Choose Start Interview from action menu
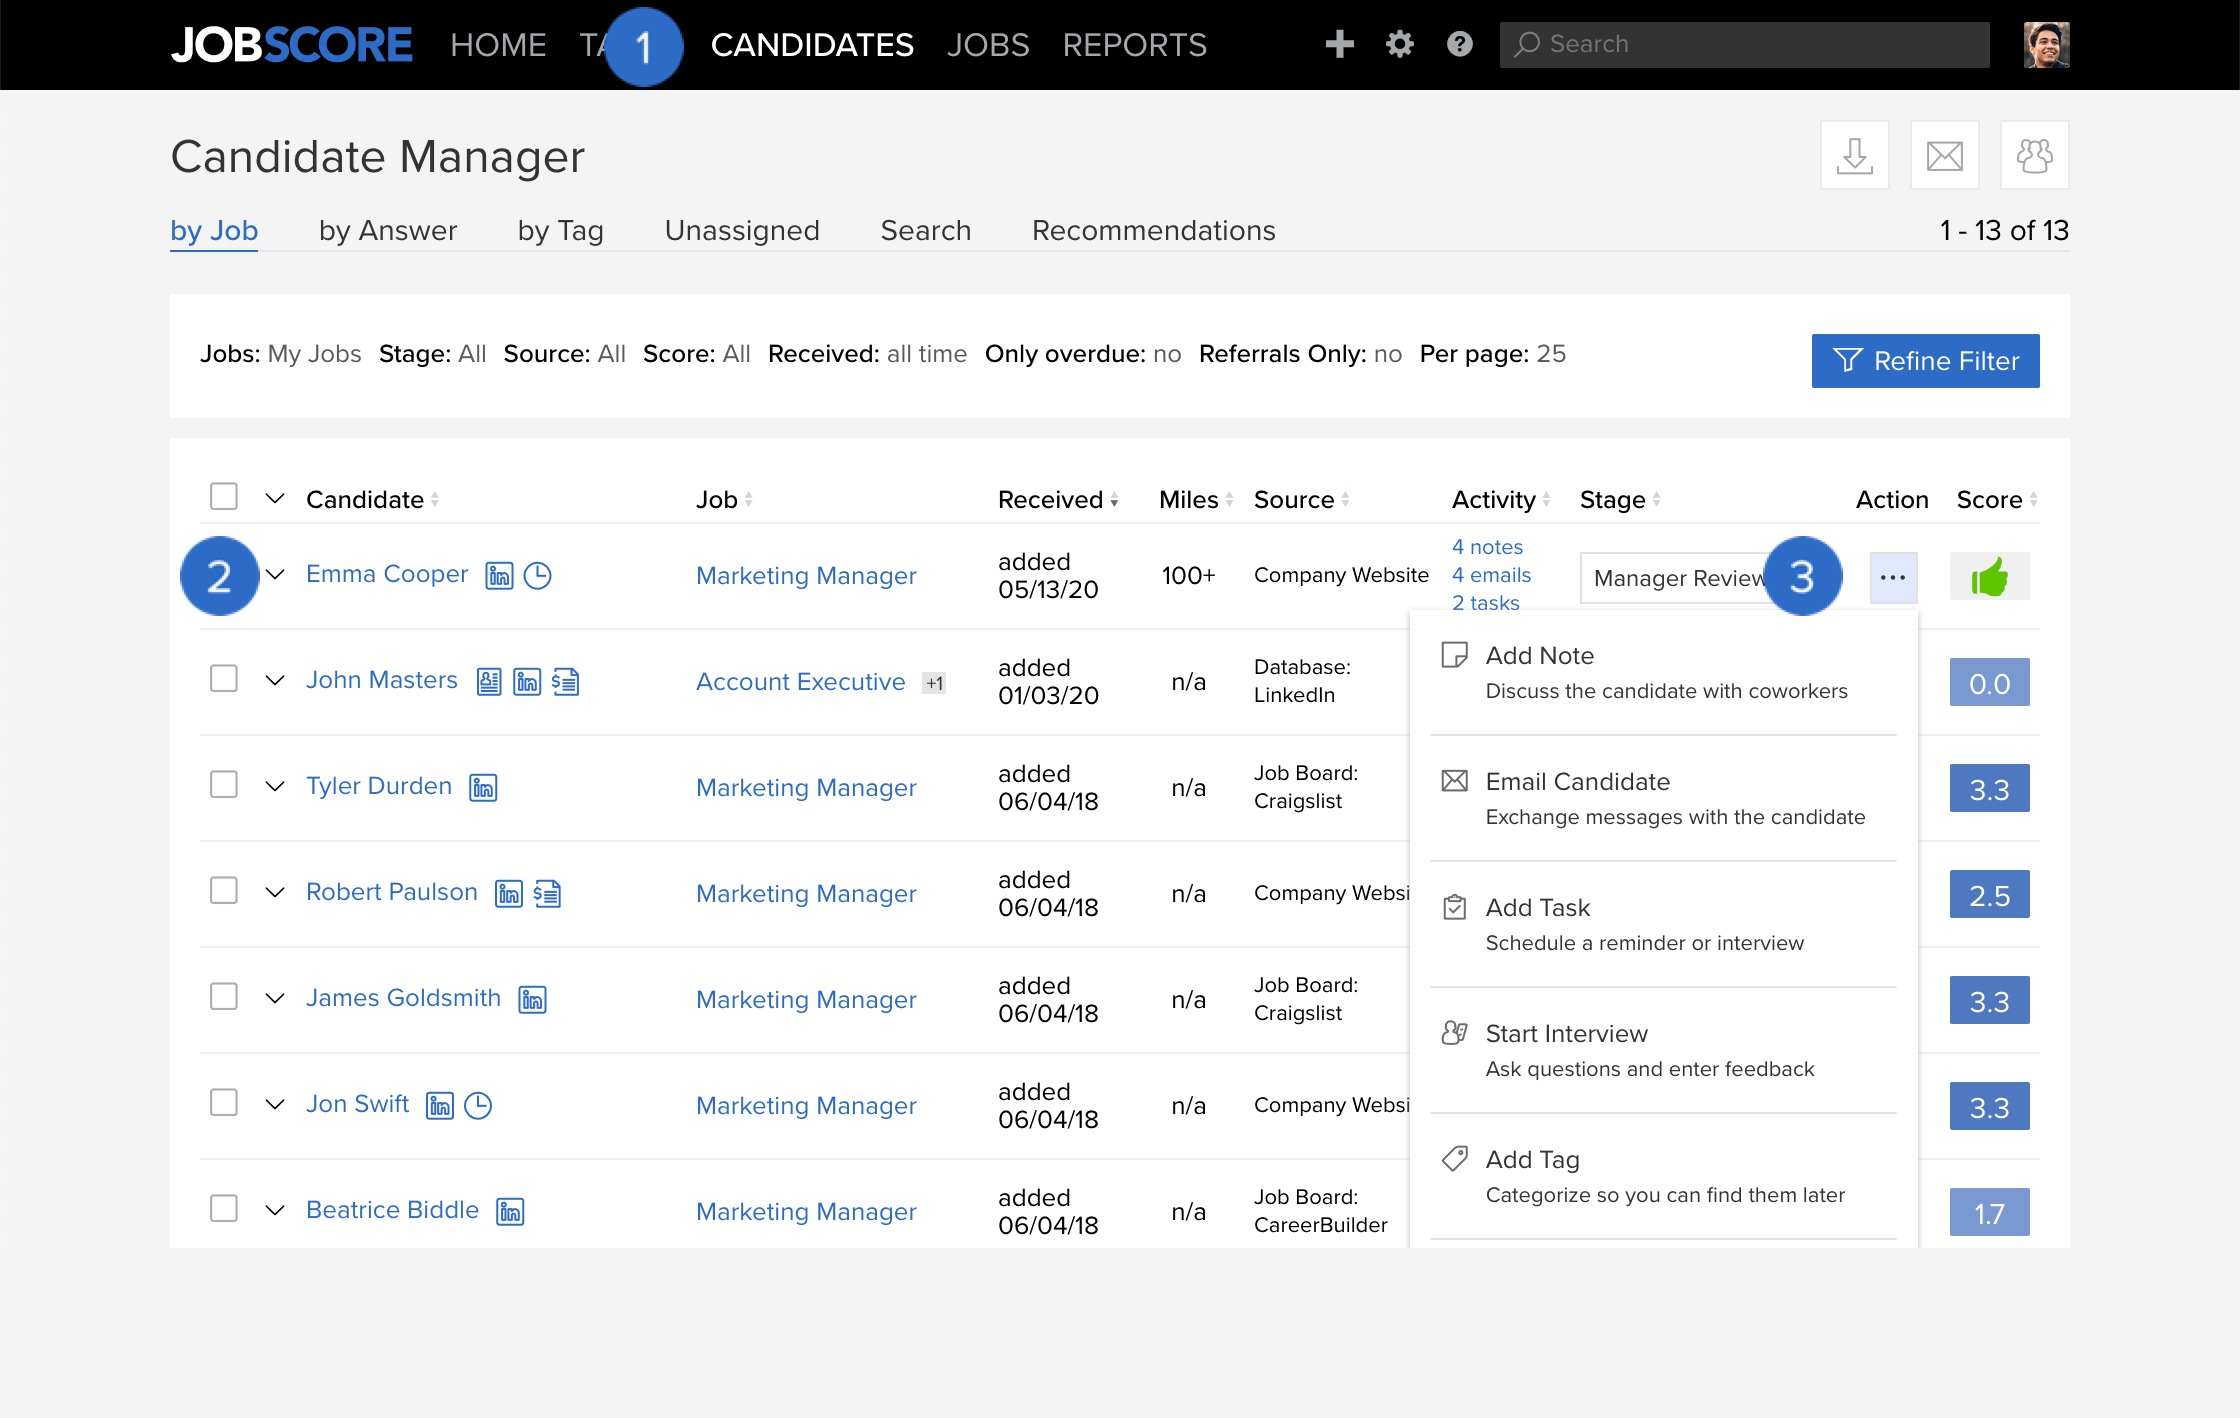 pyautogui.click(x=1664, y=1051)
